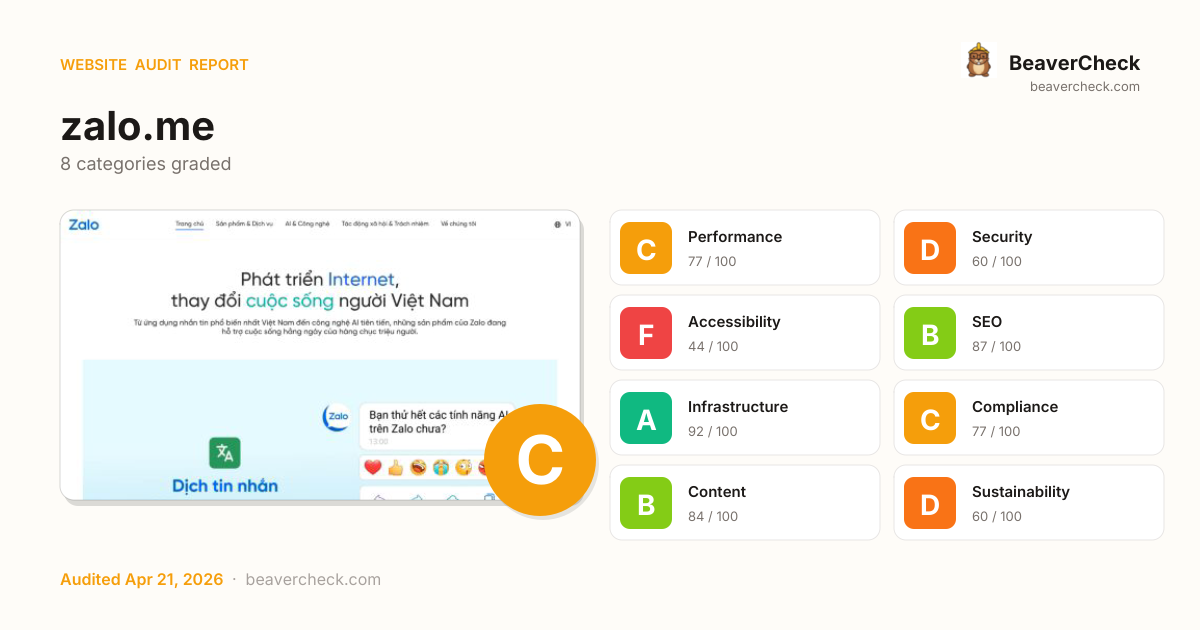
Task: Click the SEO grade B badge
Action: tap(930, 333)
